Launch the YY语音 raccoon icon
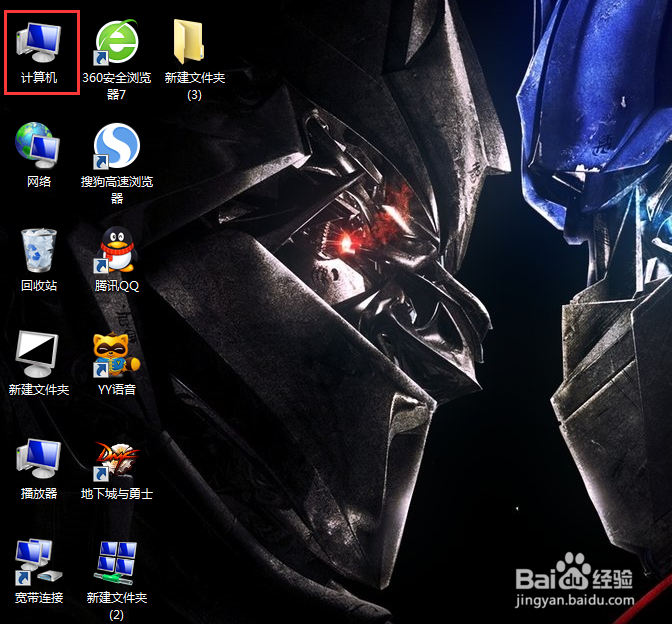Viewport: 672px width, 624px height. (x=117, y=355)
